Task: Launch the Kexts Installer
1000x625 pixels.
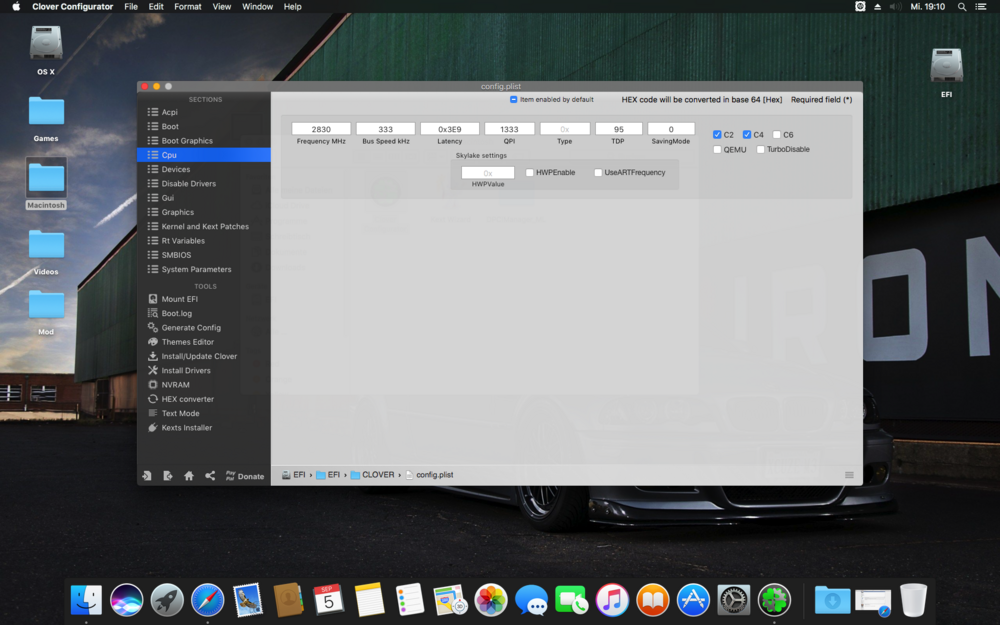Action: 186,427
